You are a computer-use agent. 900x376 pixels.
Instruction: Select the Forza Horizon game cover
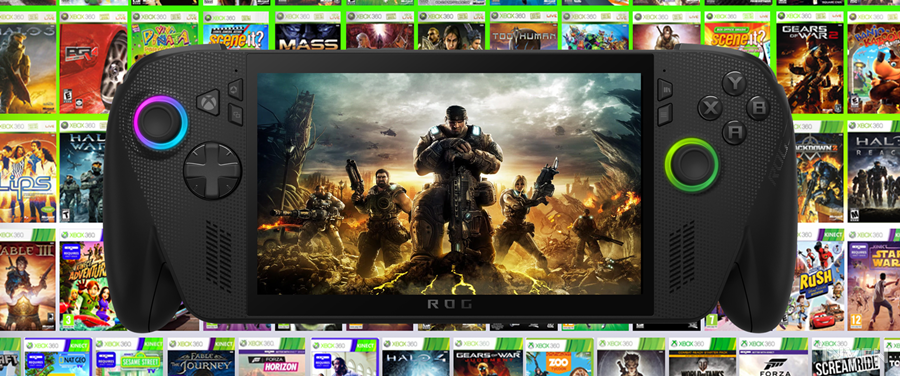coord(272,357)
